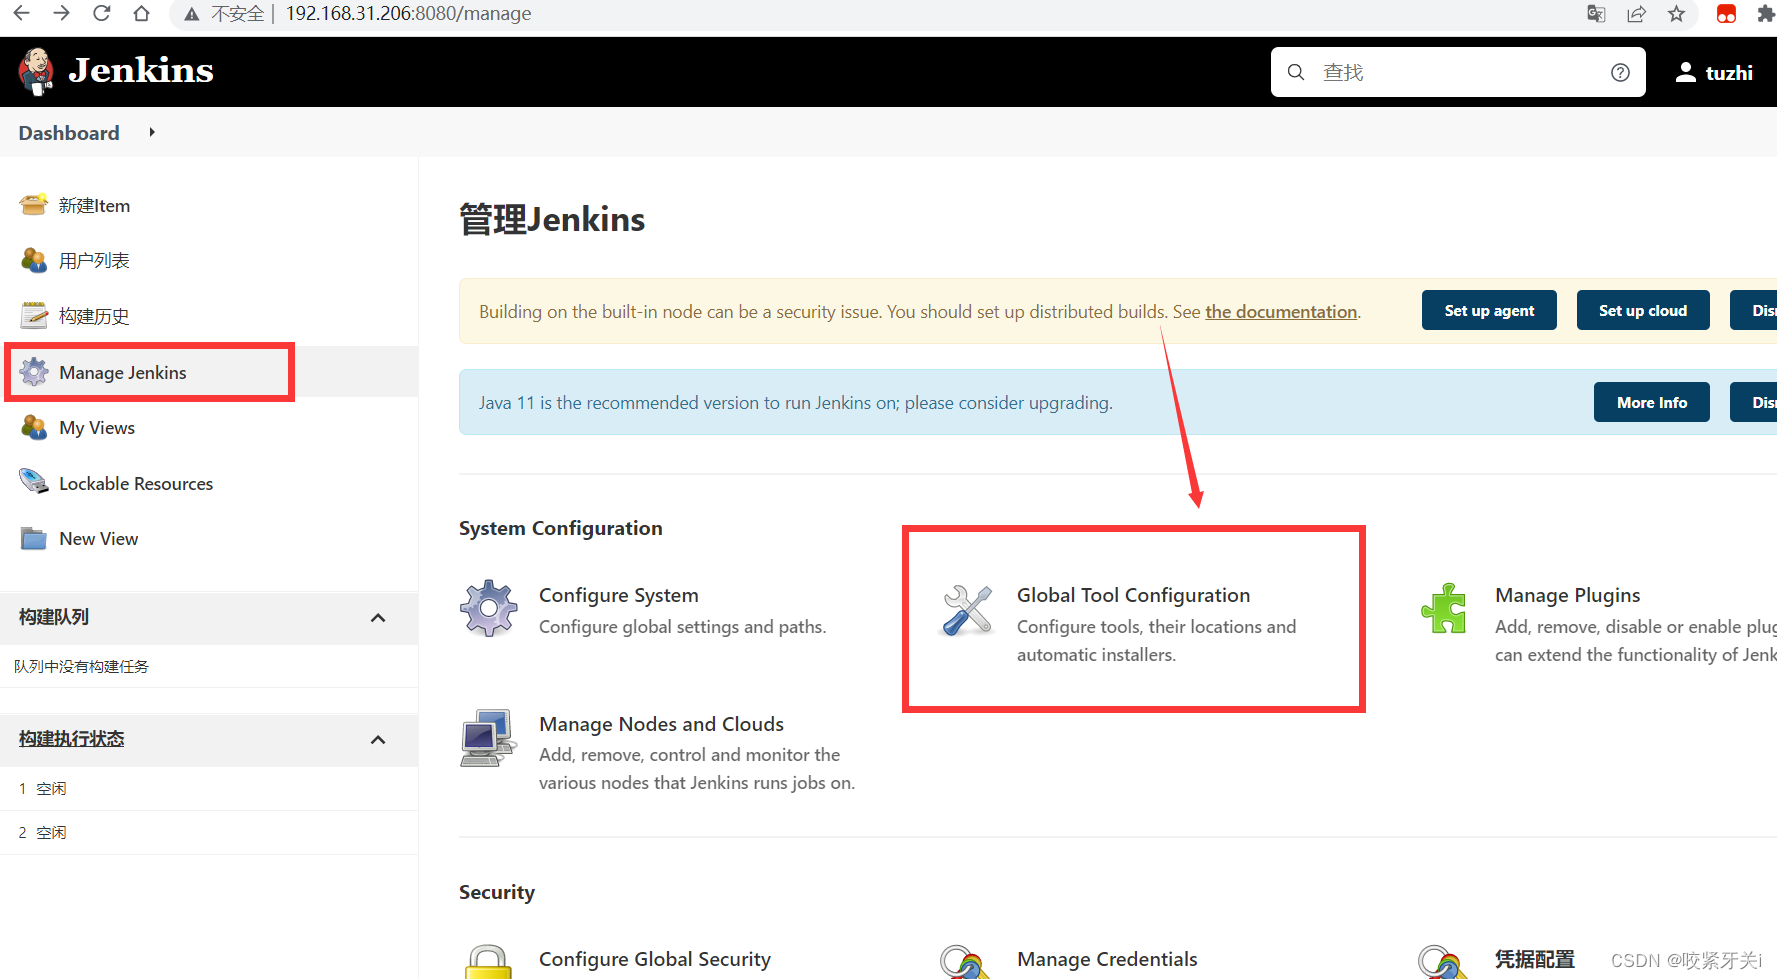This screenshot has width=1777, height=979.
Task: Click the Global Tool Configuration wrench icon
Action: (967, 610)
